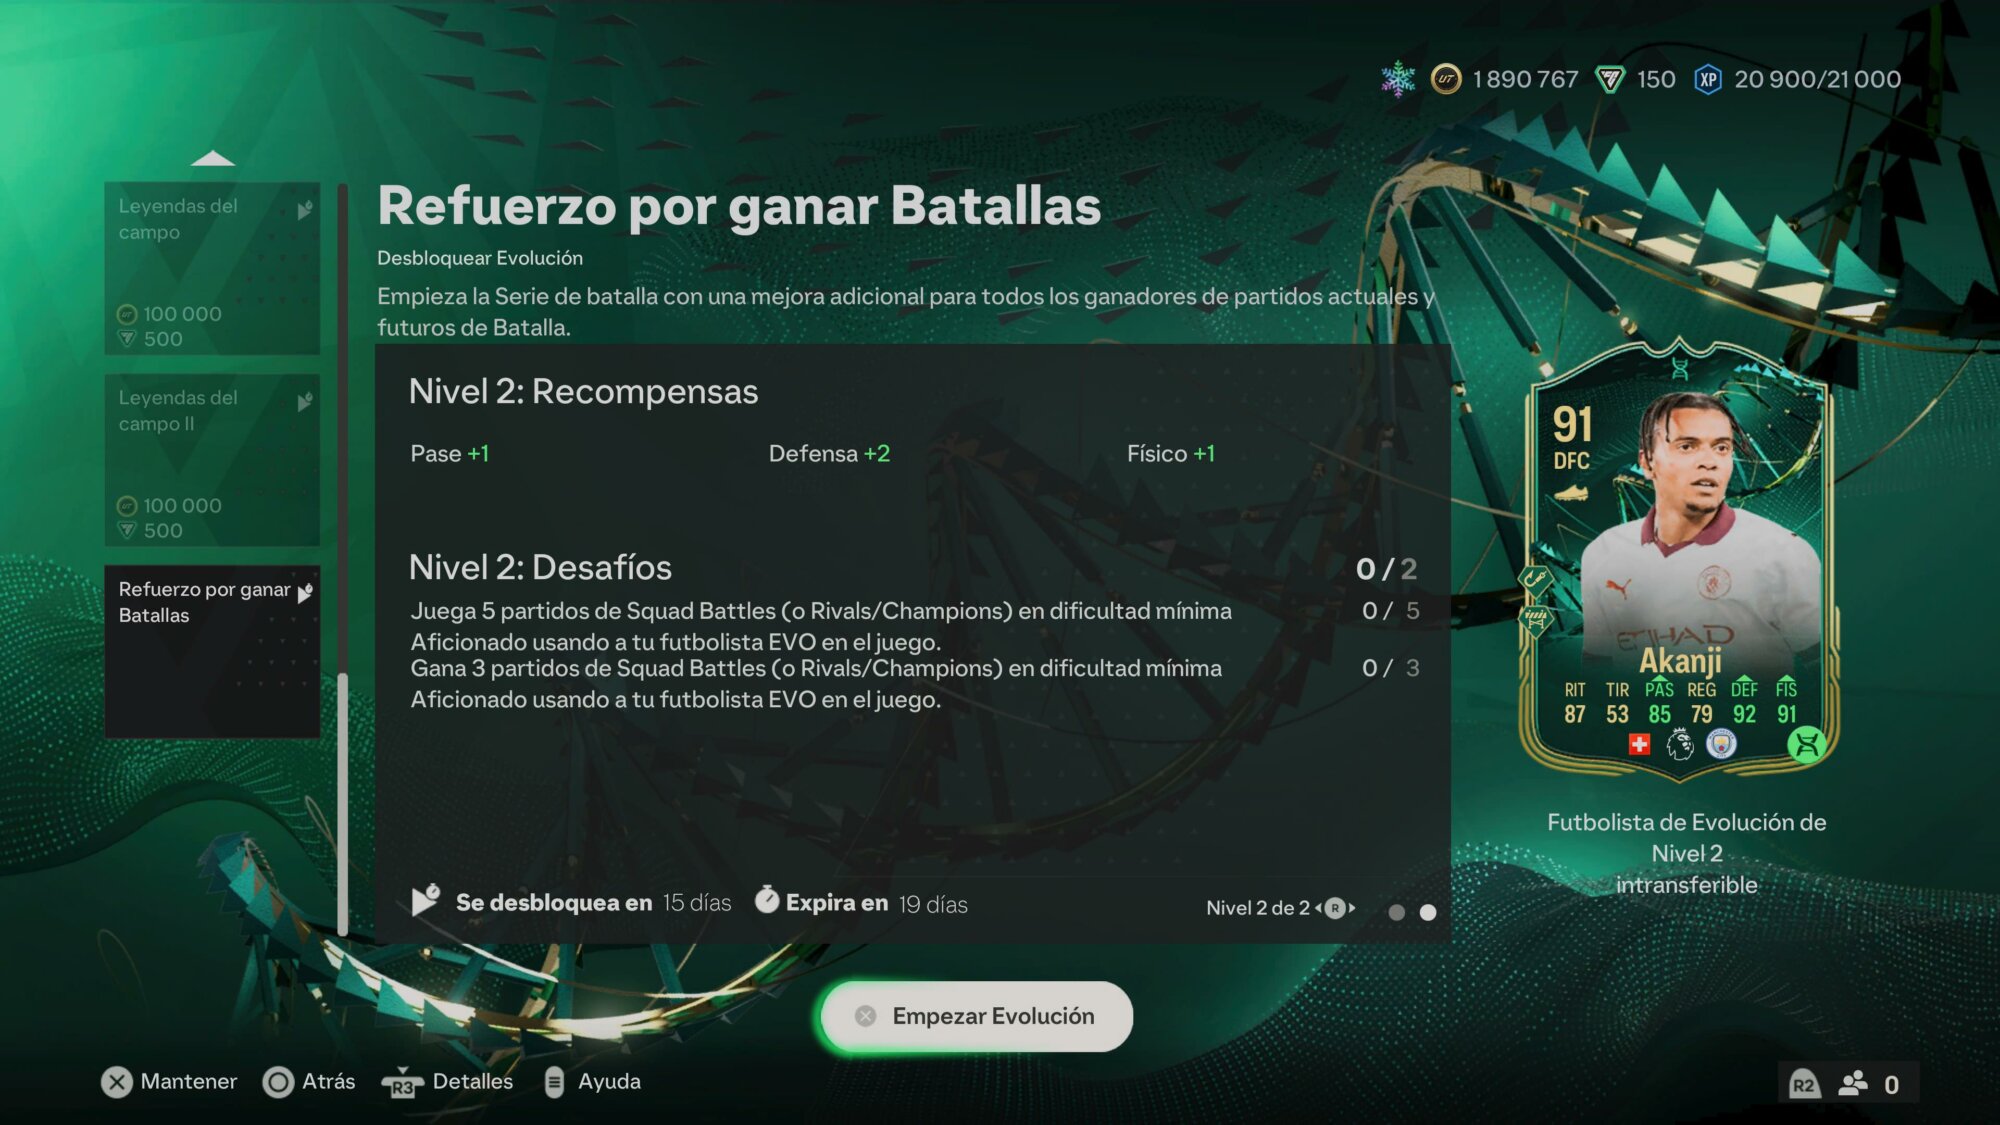The height and width of the screenshot is (1125, 2000).
Task: Click the FC points icon
Action: (x=1610, y=80)
